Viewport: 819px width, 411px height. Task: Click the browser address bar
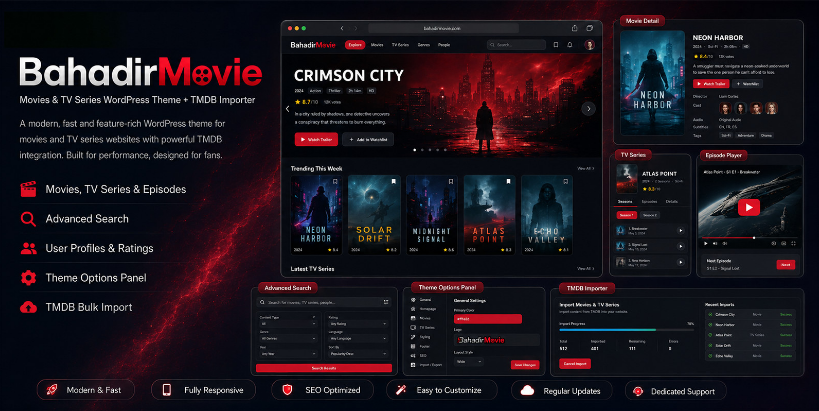tap(443, 28)
